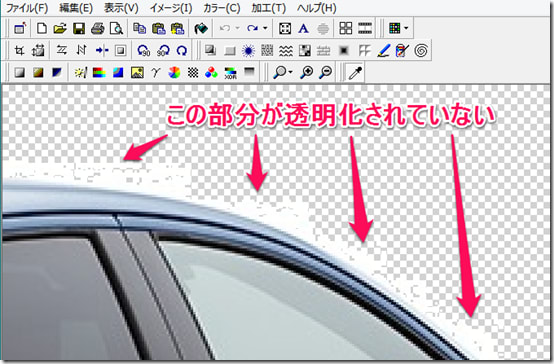This screenshot has height=364, width=554.
Task: Click the redo arrow button
Action: [252, 28]
